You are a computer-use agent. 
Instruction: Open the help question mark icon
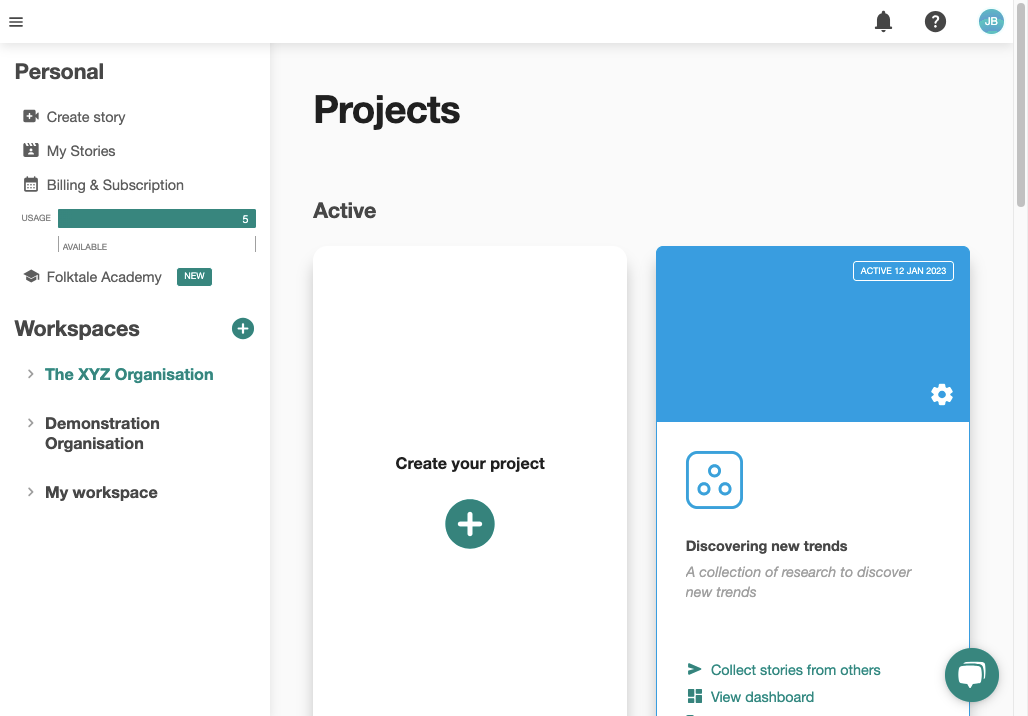pyautogui.click(x=935, y=22)
